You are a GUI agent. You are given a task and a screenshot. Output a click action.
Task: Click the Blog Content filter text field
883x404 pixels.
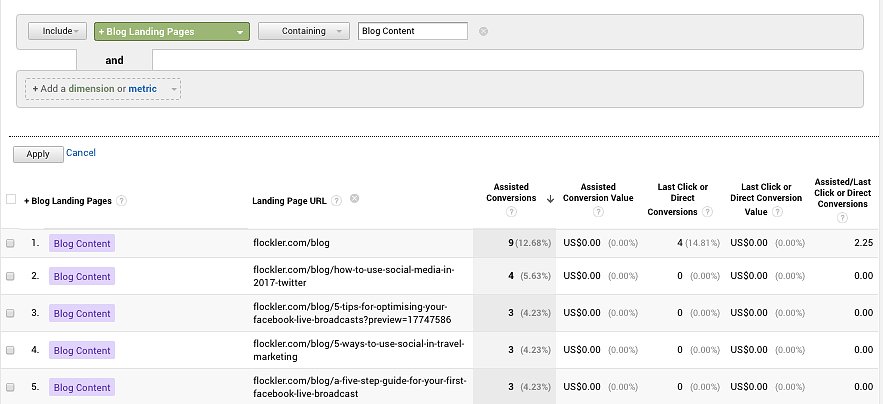413,31
